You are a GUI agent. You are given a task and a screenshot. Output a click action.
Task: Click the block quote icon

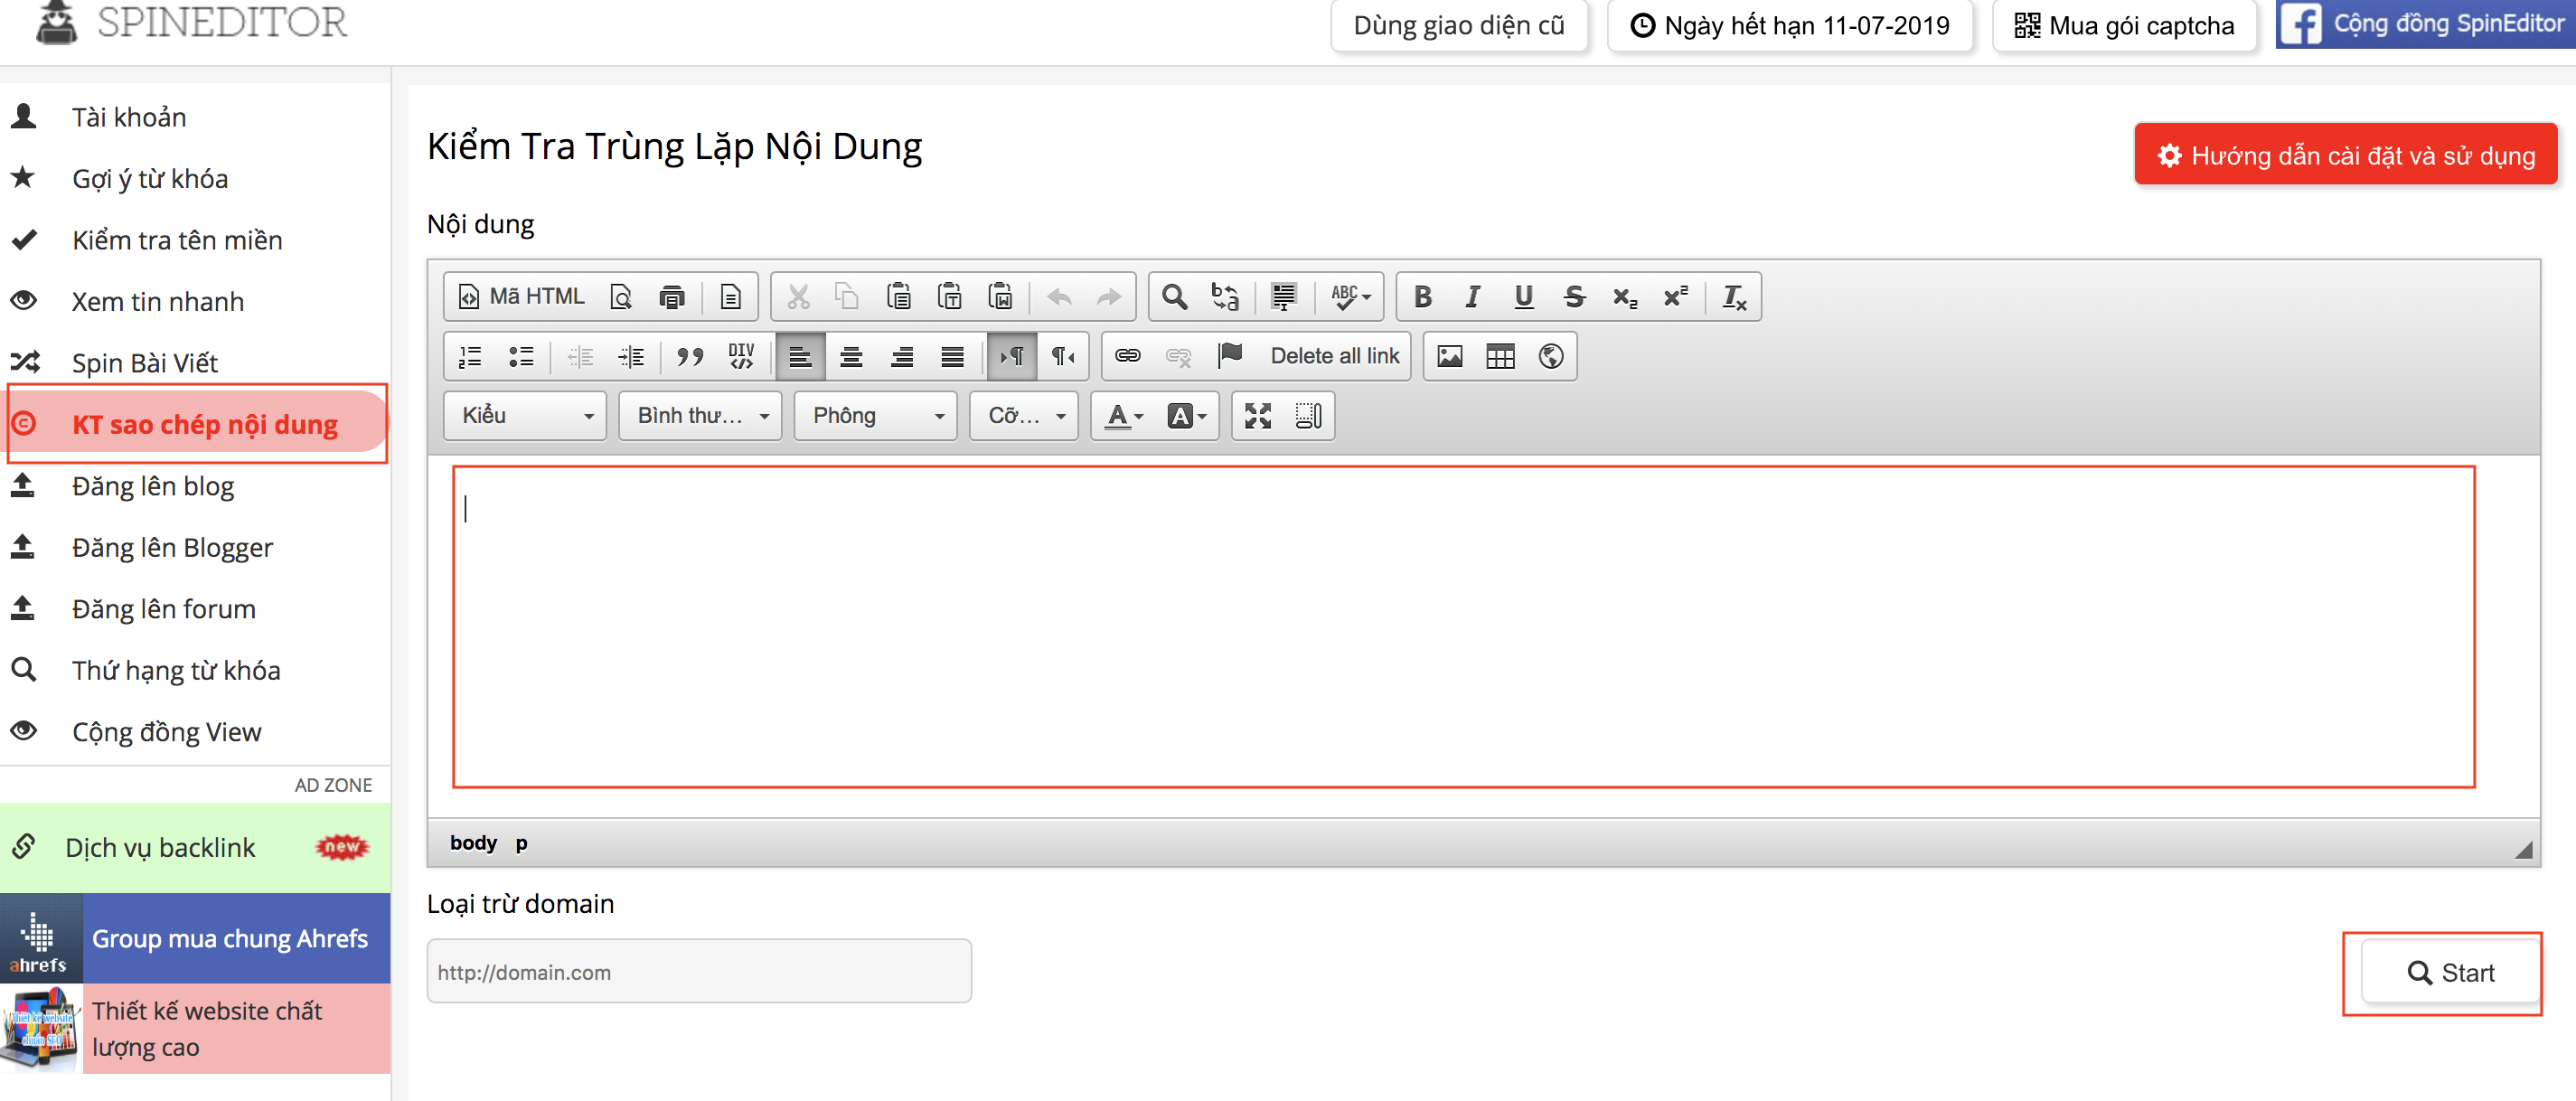690,357
